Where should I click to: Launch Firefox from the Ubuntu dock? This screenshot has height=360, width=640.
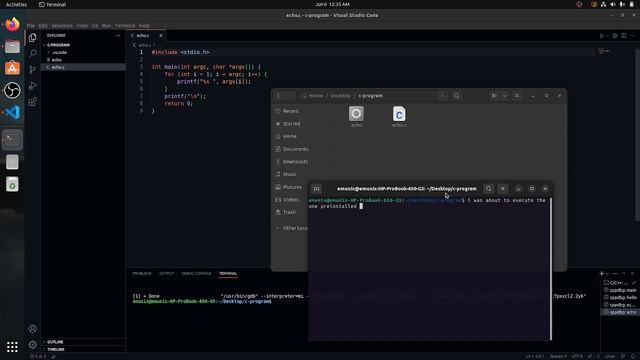(12, 24)
